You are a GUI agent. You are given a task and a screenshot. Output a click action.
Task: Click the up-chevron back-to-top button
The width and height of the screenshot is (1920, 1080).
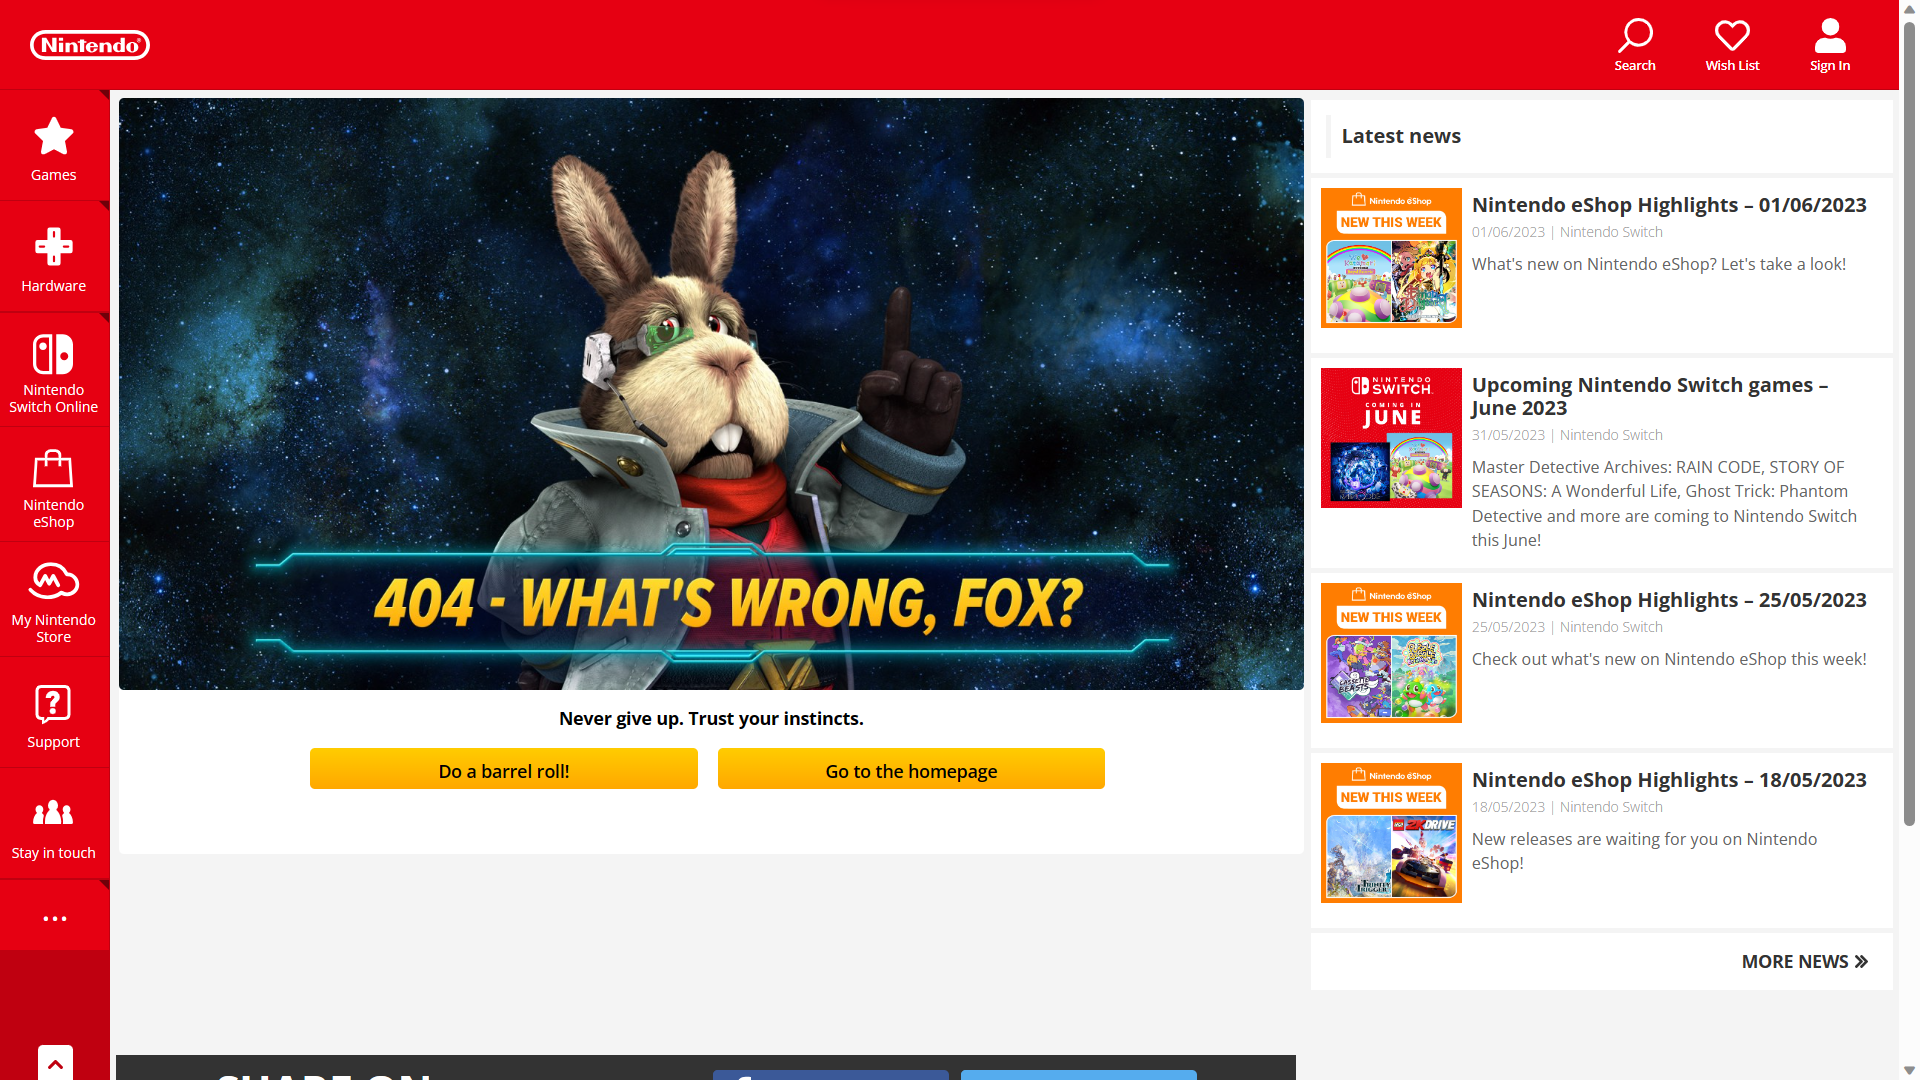[x=56, y=1063]
